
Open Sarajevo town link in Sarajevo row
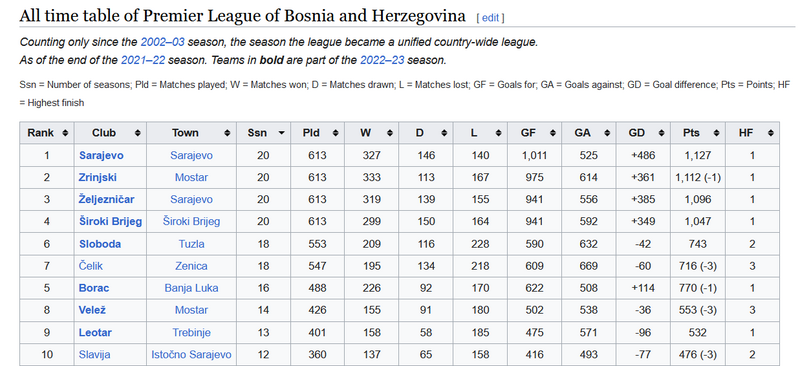pos(191,156)
